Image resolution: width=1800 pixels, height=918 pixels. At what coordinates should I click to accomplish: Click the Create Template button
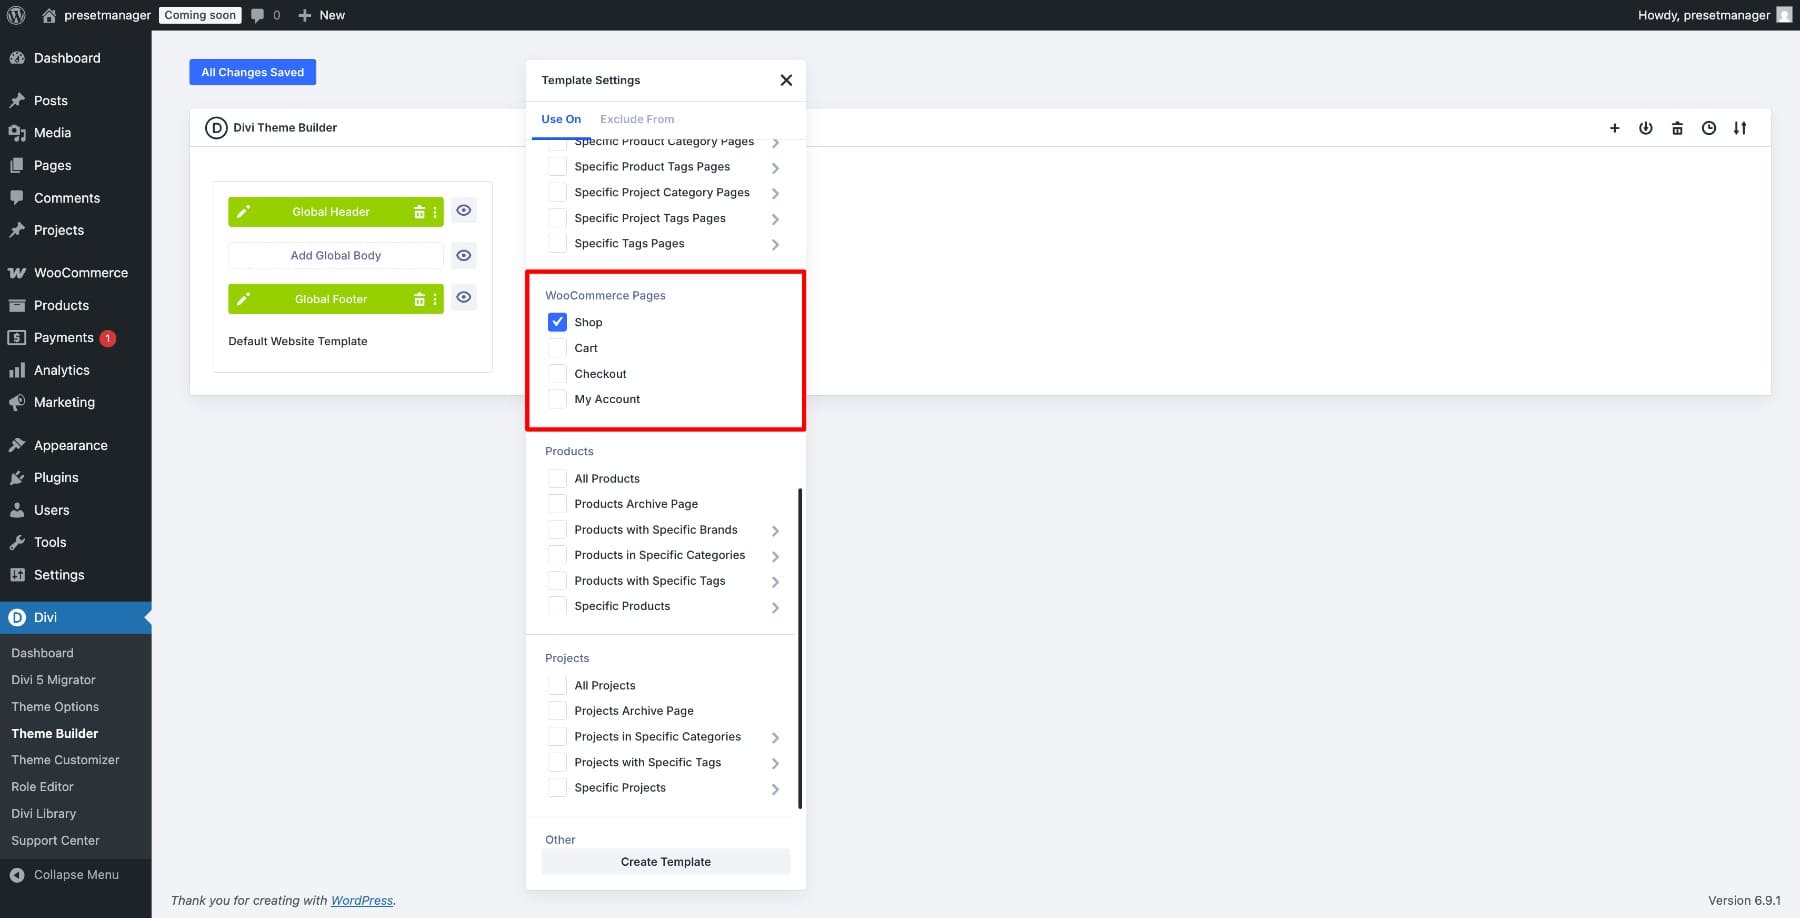pyautogui.click(x=665, y=862)
